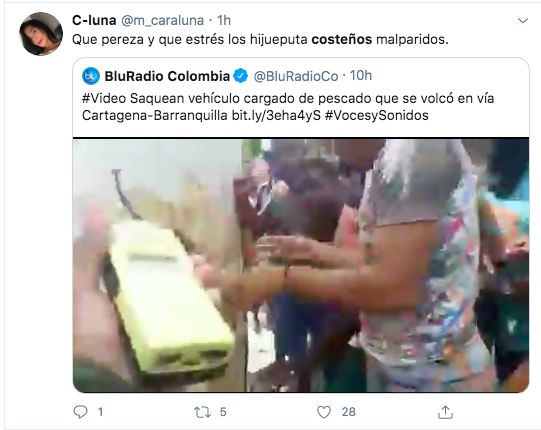Click the @m_caraluna handle
Screen dimensions: 541x430
[163, 21]
